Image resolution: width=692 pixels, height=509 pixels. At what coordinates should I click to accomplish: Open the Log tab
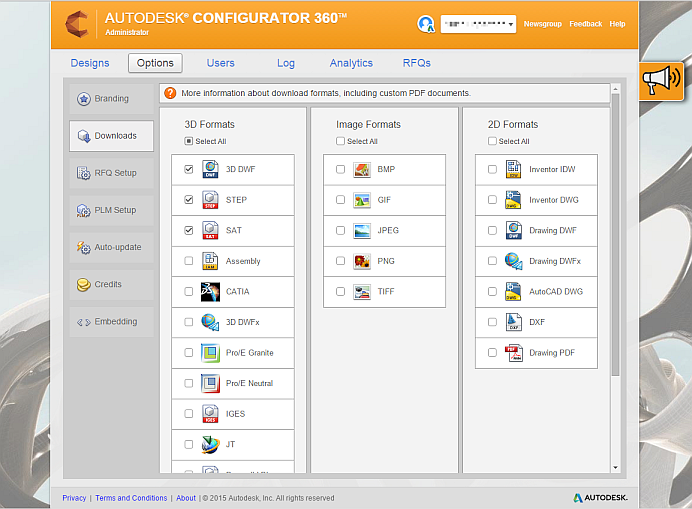pos(286,63)
